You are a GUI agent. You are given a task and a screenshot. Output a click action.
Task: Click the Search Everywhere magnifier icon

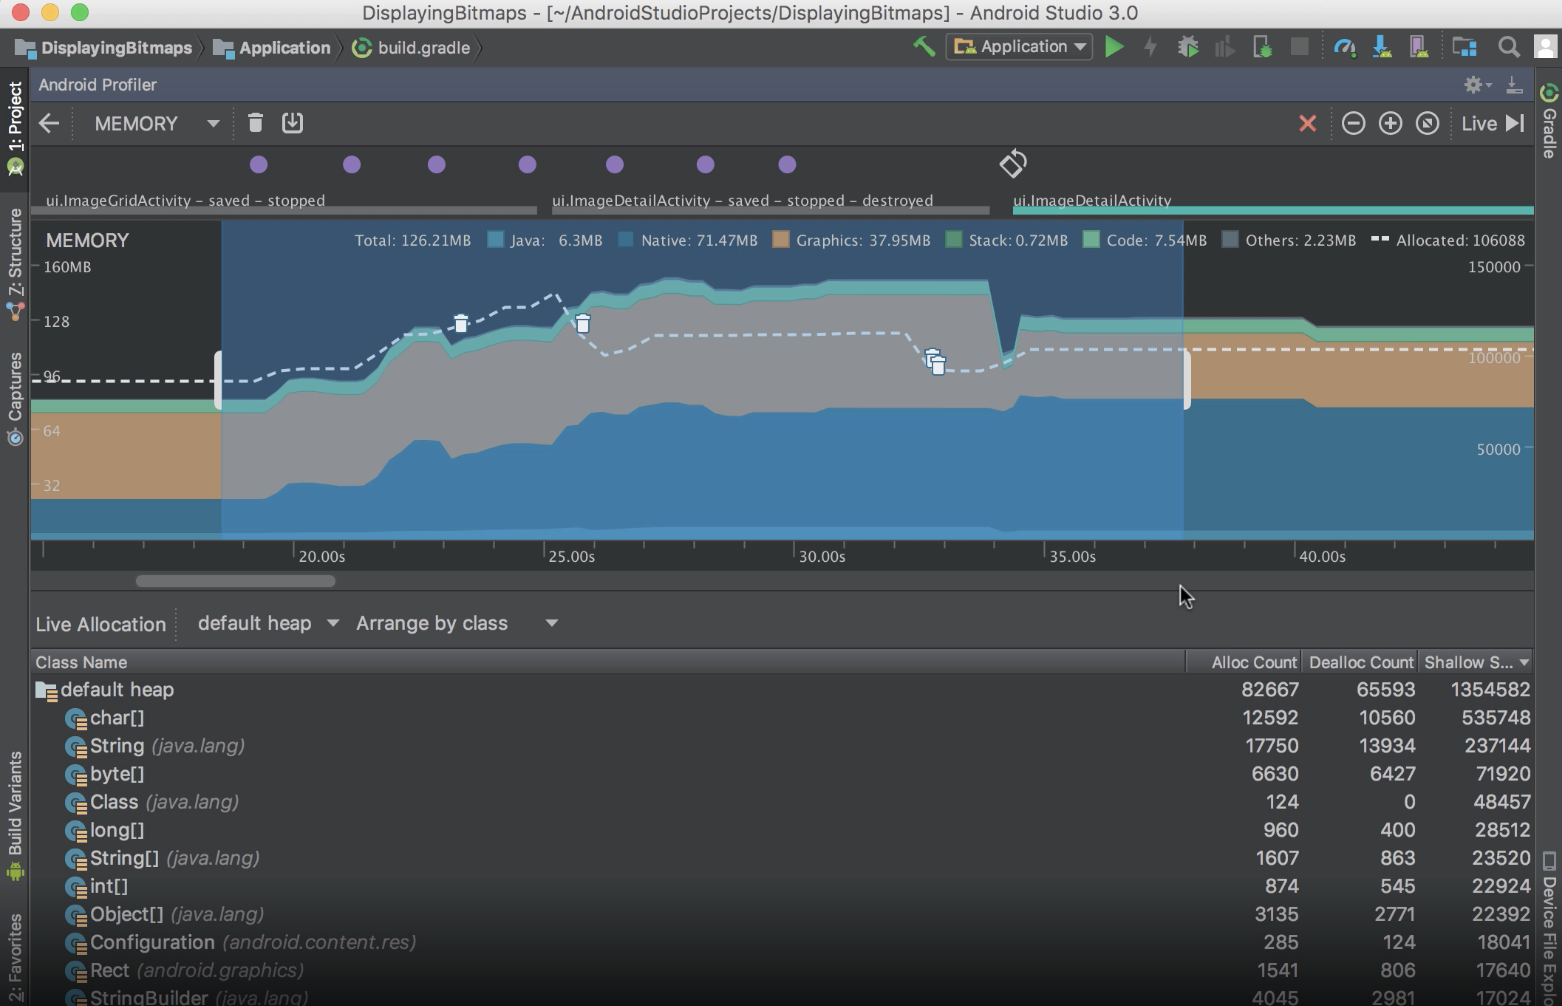1509,47
